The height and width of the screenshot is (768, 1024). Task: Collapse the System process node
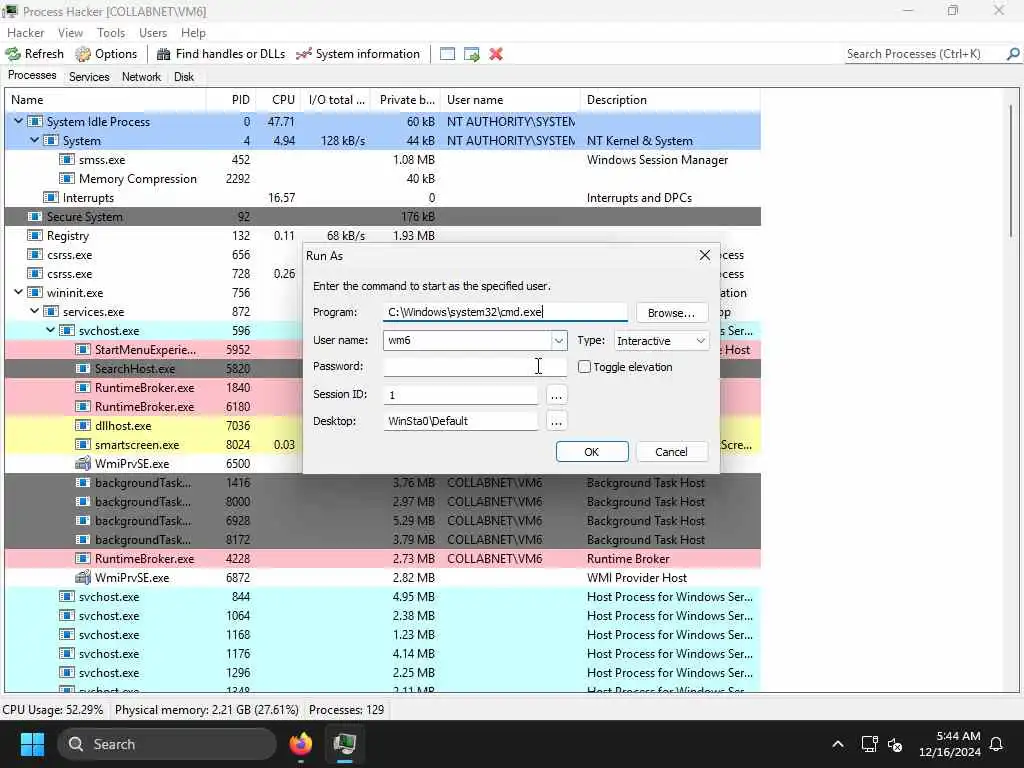(35, 140)
